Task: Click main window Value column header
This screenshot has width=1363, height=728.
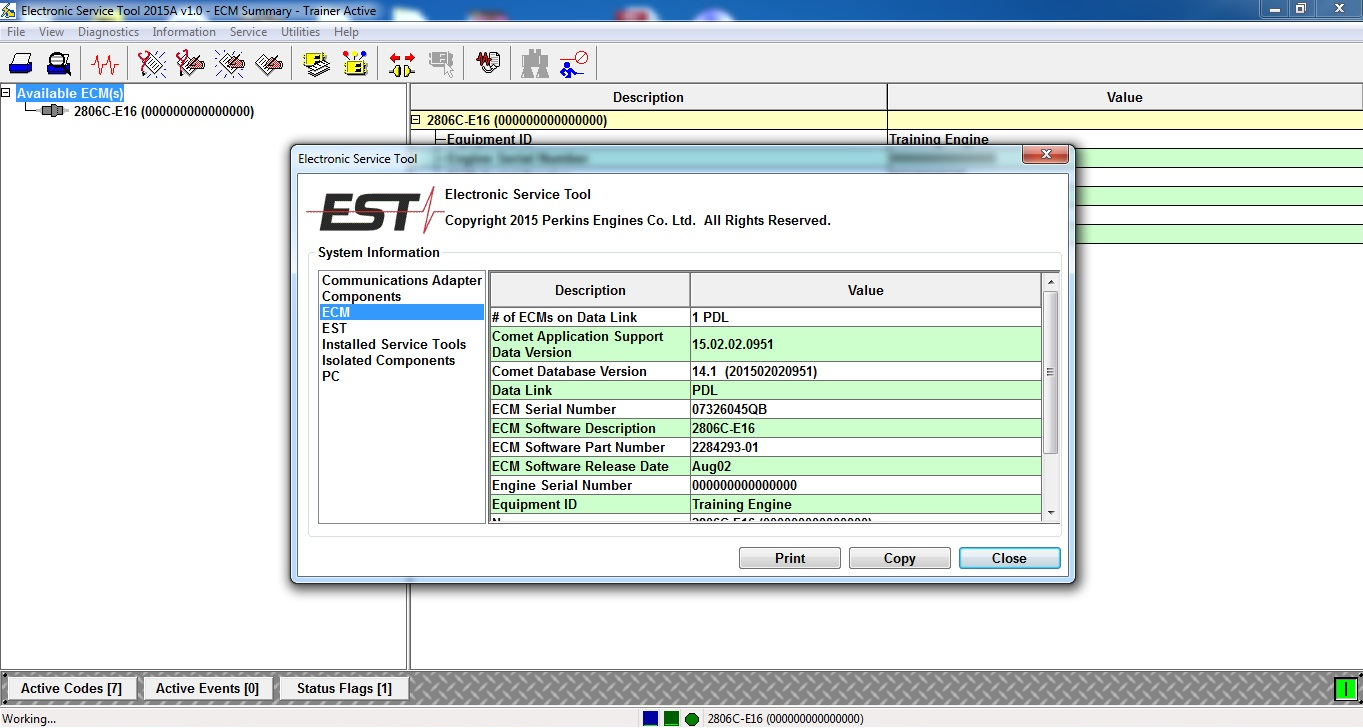Action: [1125, 97]
